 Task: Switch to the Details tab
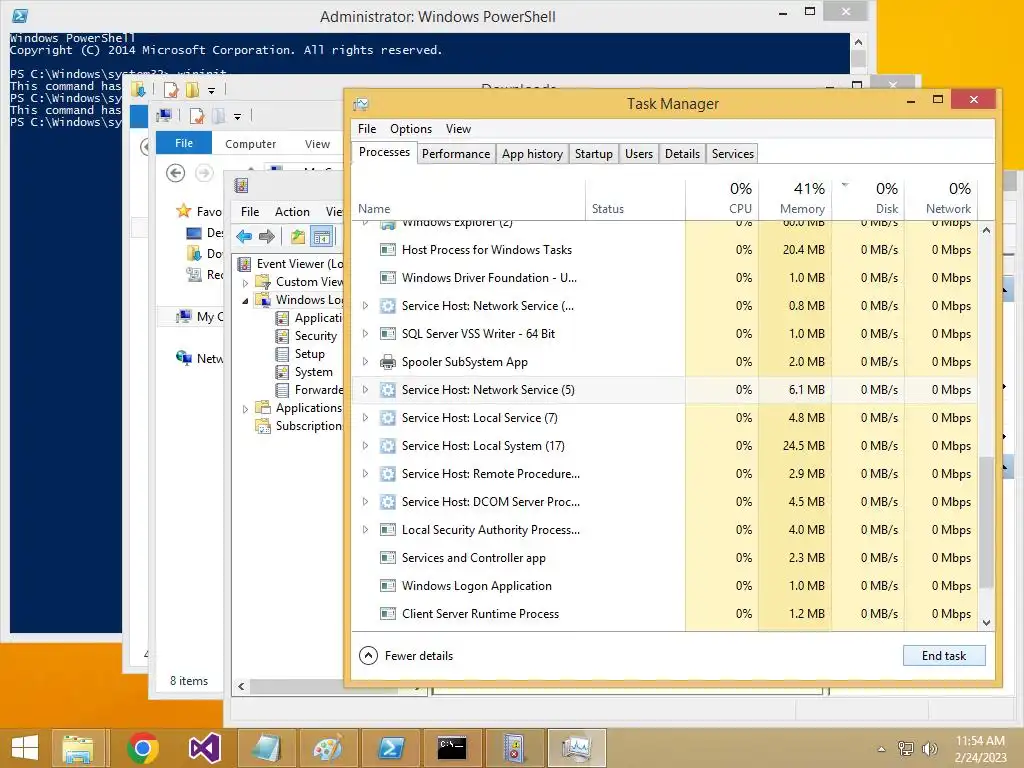click(x=682, y=153)
